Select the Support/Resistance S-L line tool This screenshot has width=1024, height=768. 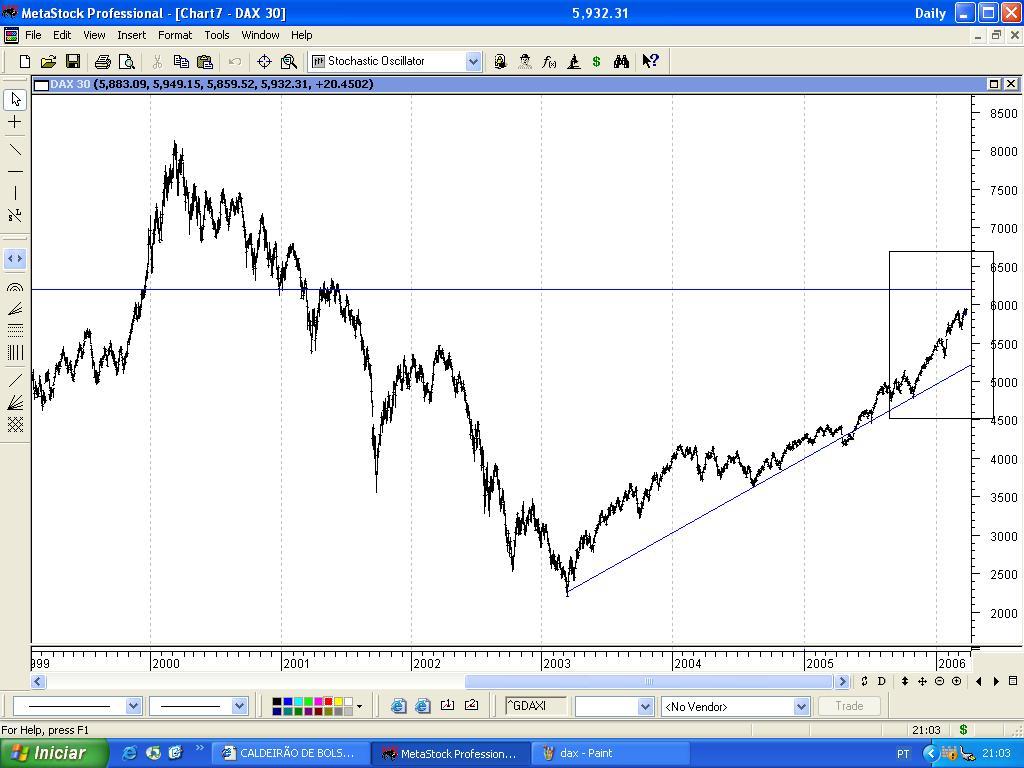coord(15,215)
